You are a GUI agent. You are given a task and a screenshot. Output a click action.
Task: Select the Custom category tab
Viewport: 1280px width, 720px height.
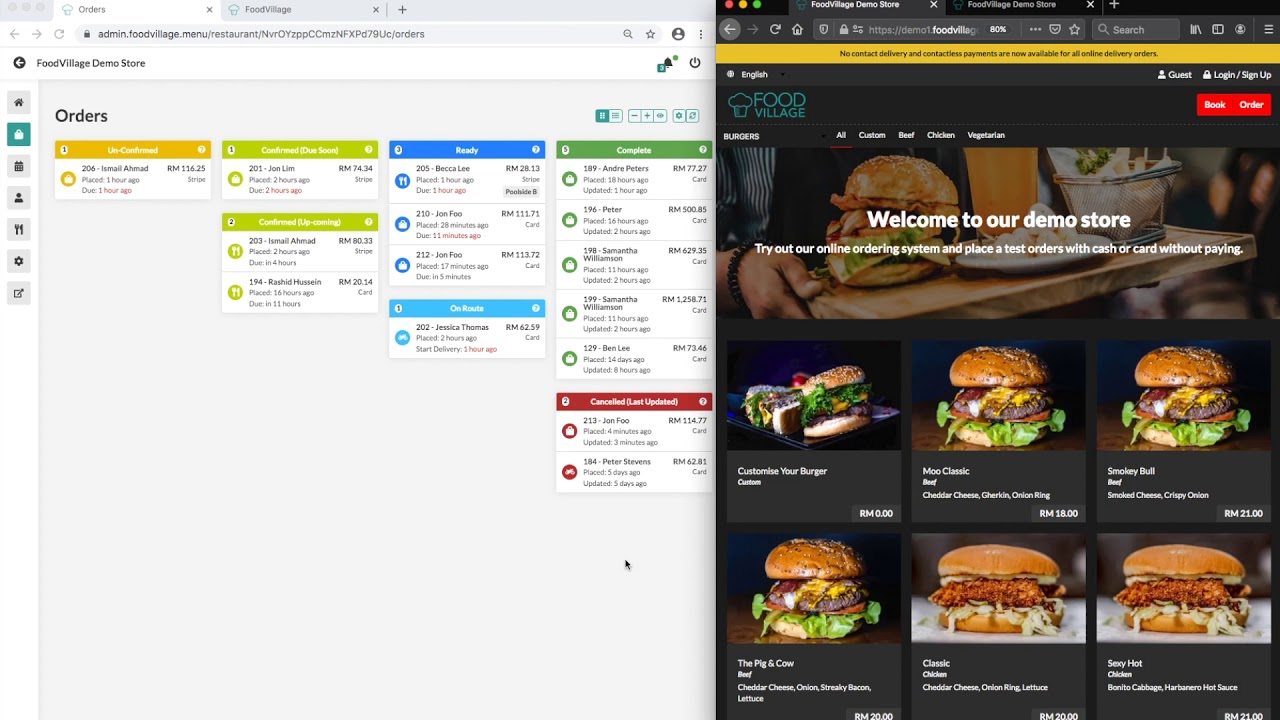[872, 135]
